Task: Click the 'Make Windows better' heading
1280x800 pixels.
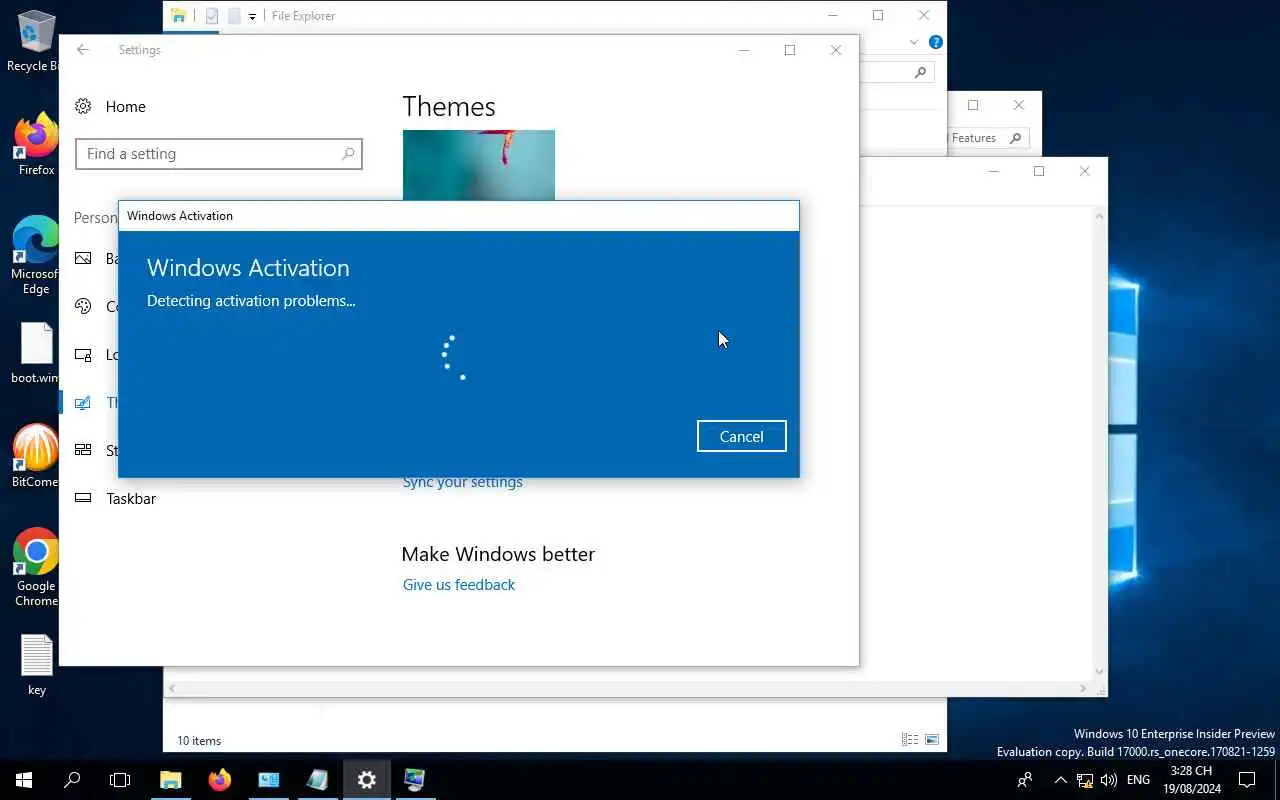Action: 498,554
